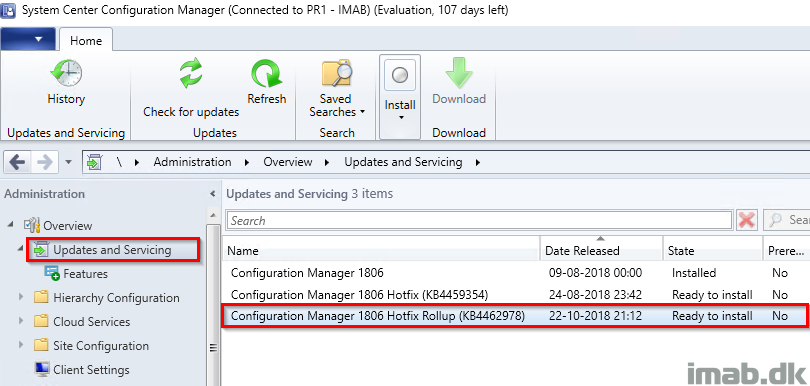
Task: Open Saved Searches folder icon
Action: (336, 73)
